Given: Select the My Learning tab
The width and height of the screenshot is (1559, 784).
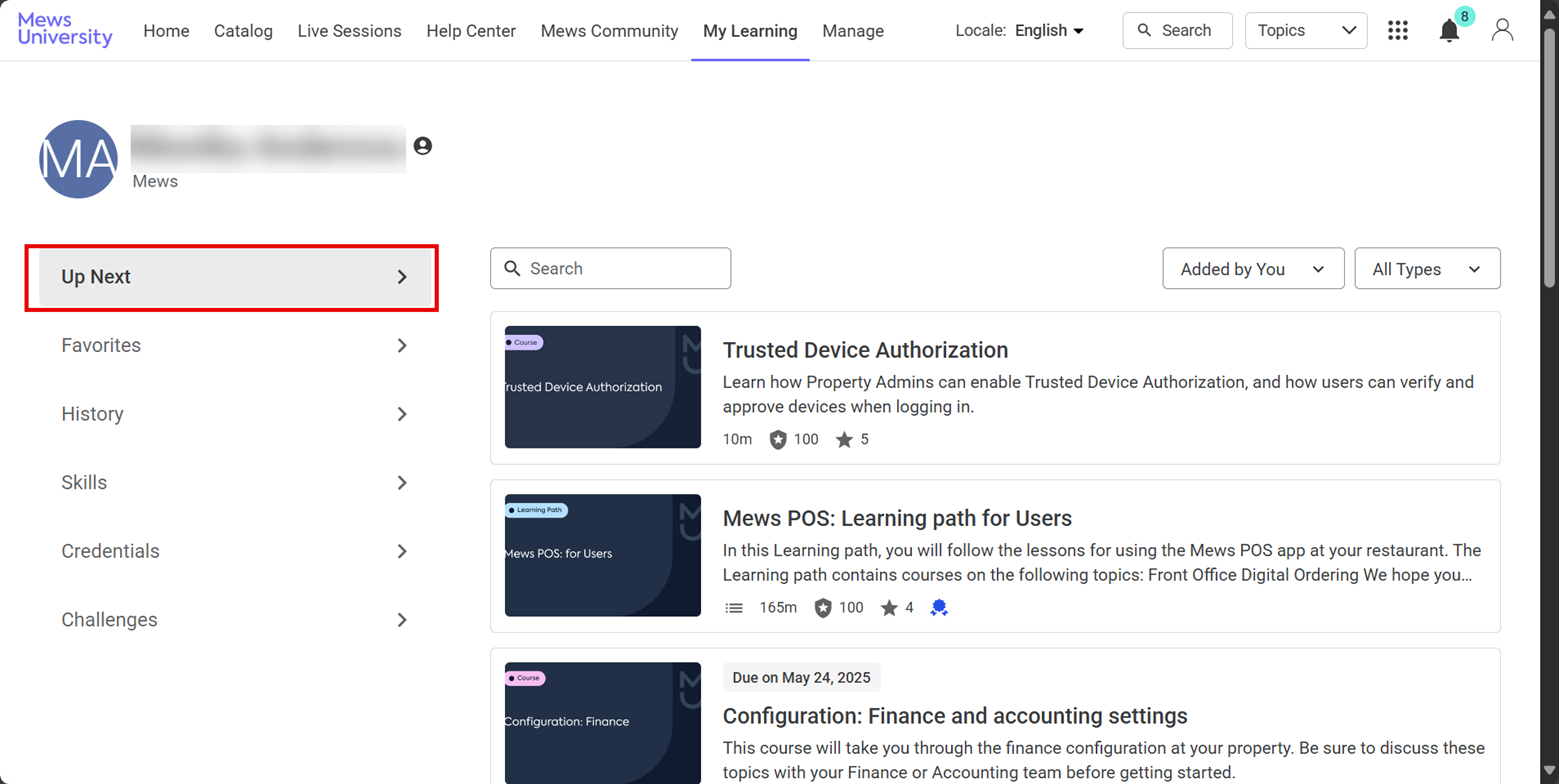Looking at the screenshot, I should click(x=750, y=31).
